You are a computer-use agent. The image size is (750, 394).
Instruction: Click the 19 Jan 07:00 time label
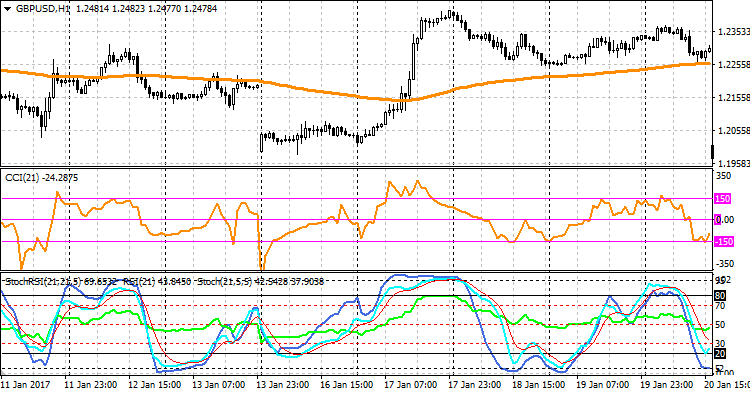tap(602, 385)
